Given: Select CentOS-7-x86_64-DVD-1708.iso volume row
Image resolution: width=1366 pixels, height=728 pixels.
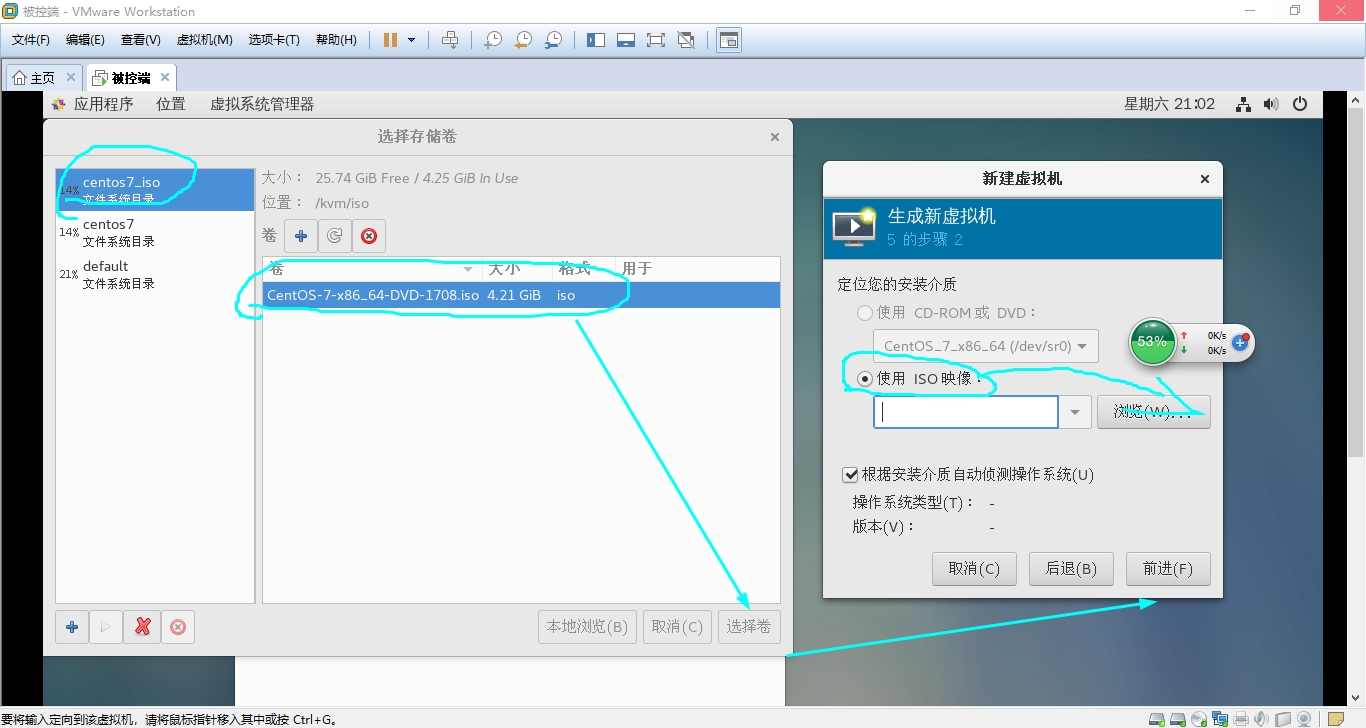Looking at the screenshot, I should pos(521,295).
